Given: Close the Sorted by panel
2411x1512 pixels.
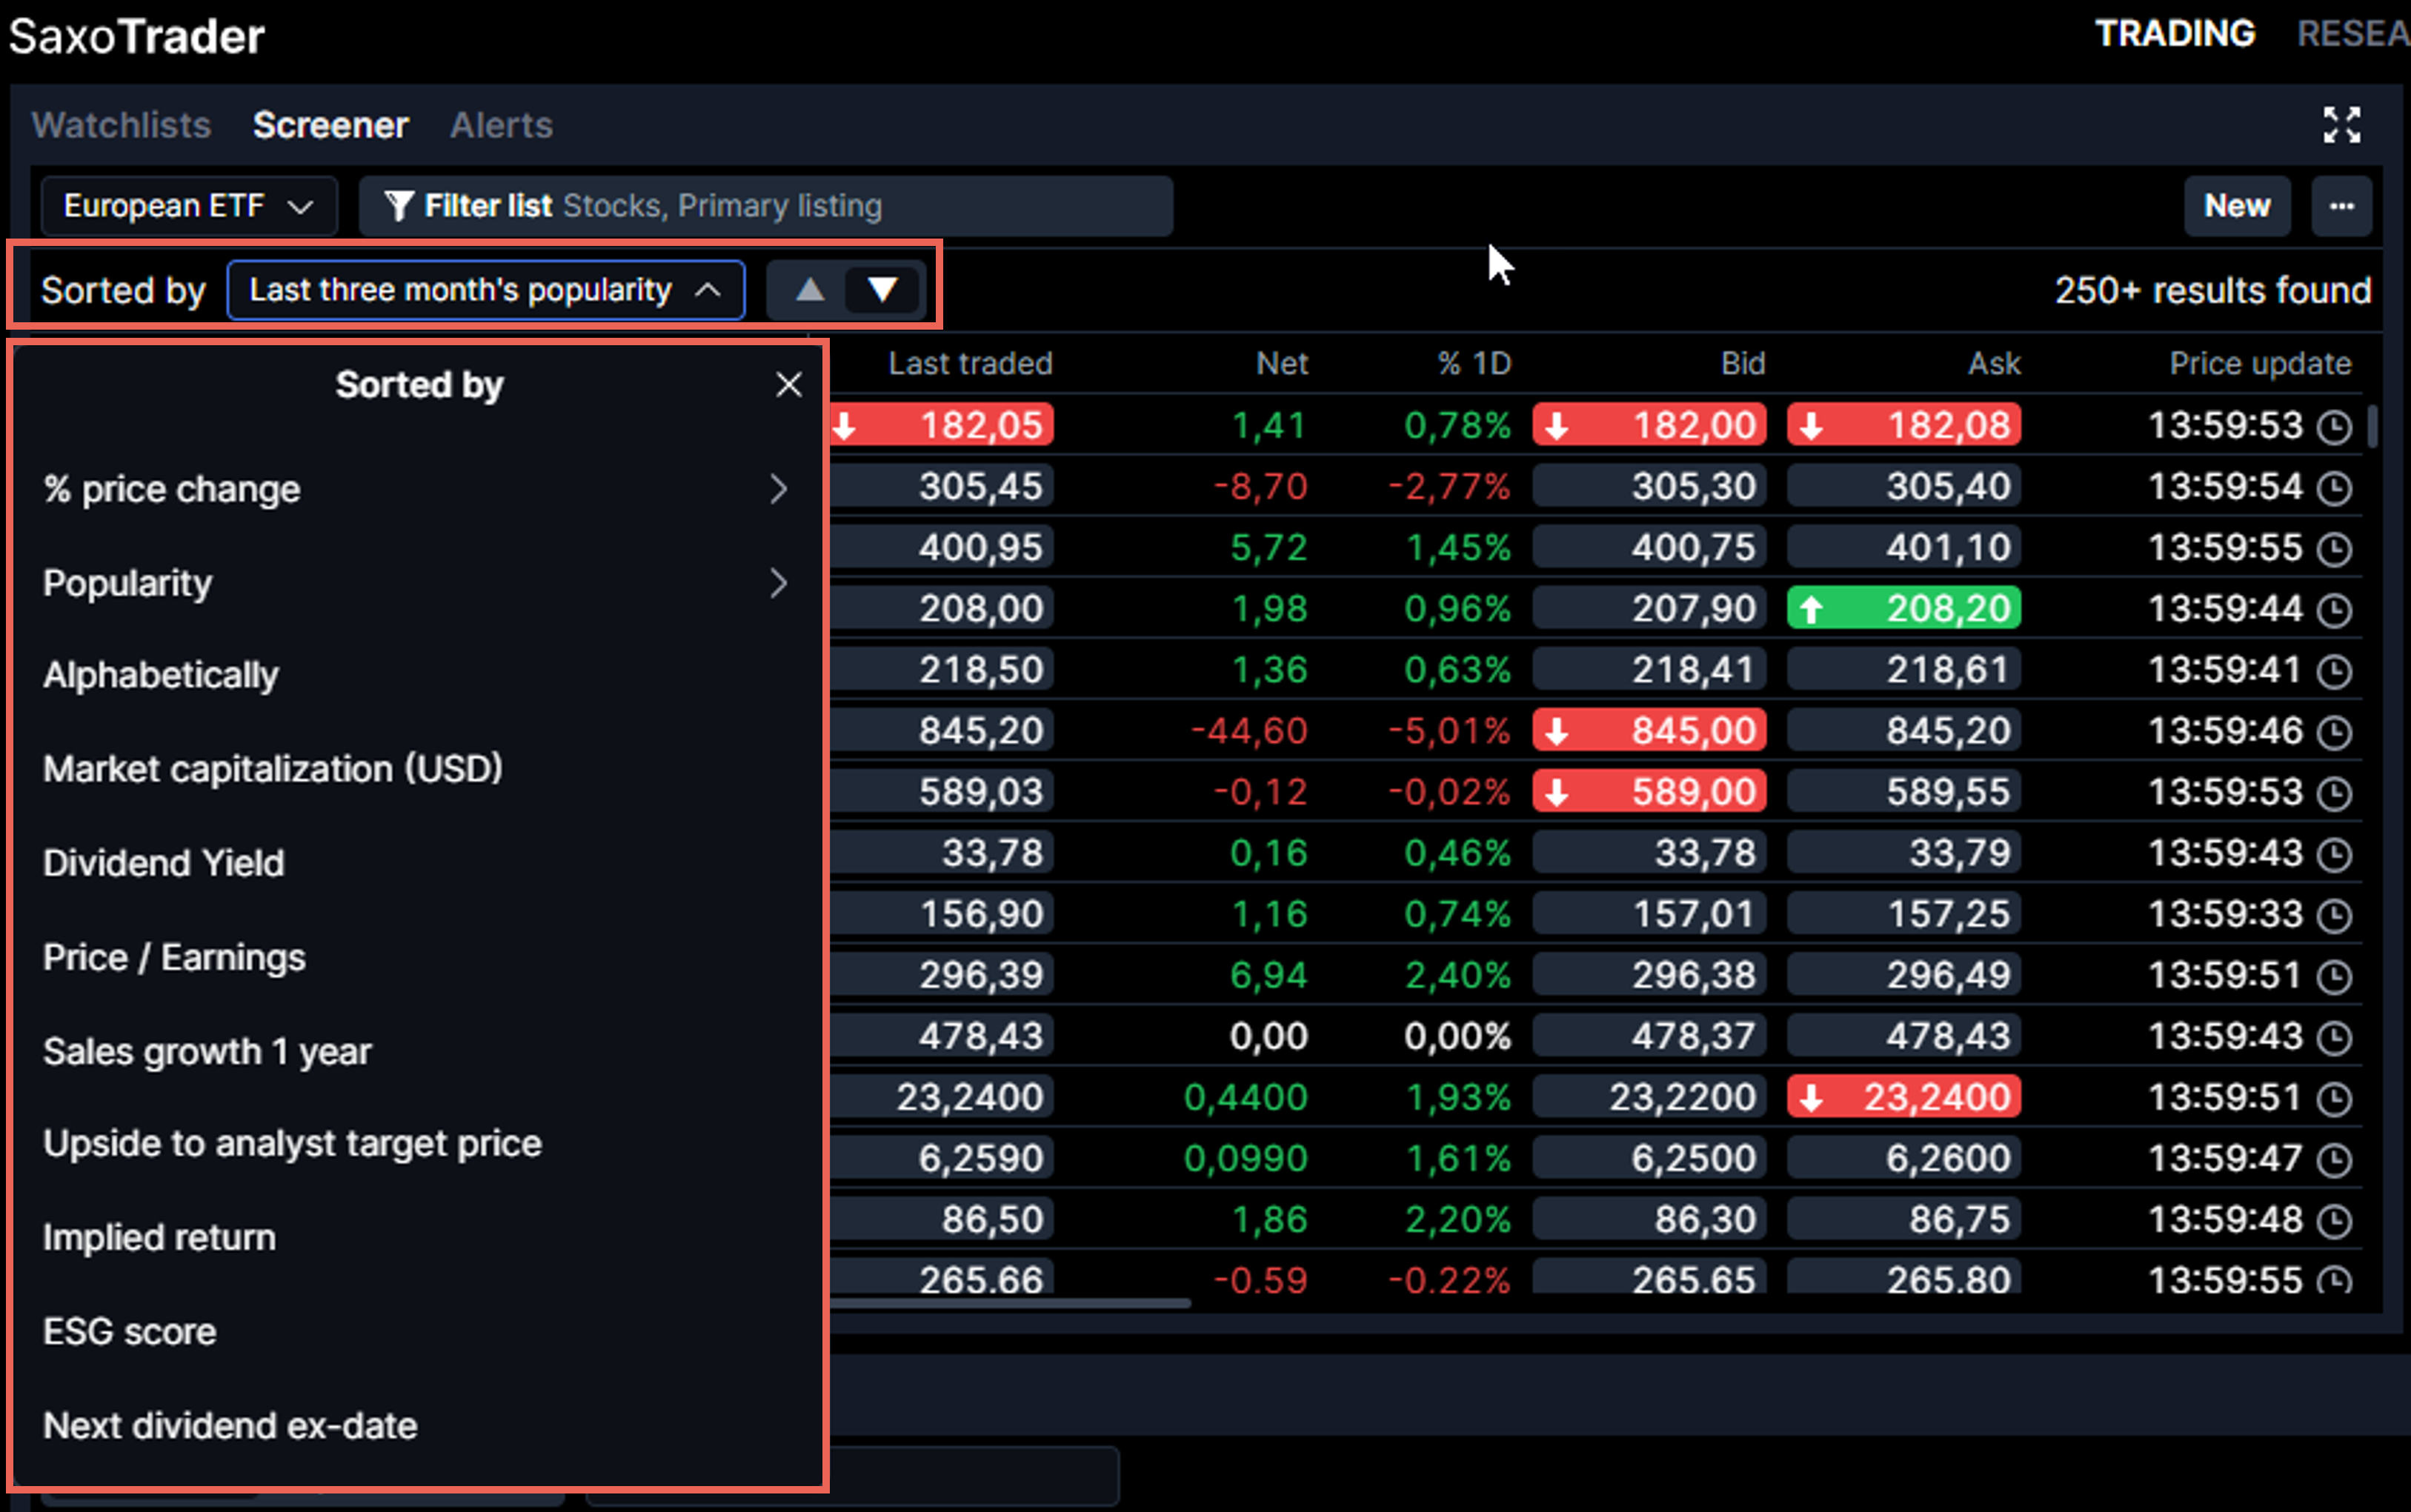Looking at the screenshot, I should 789,384.
